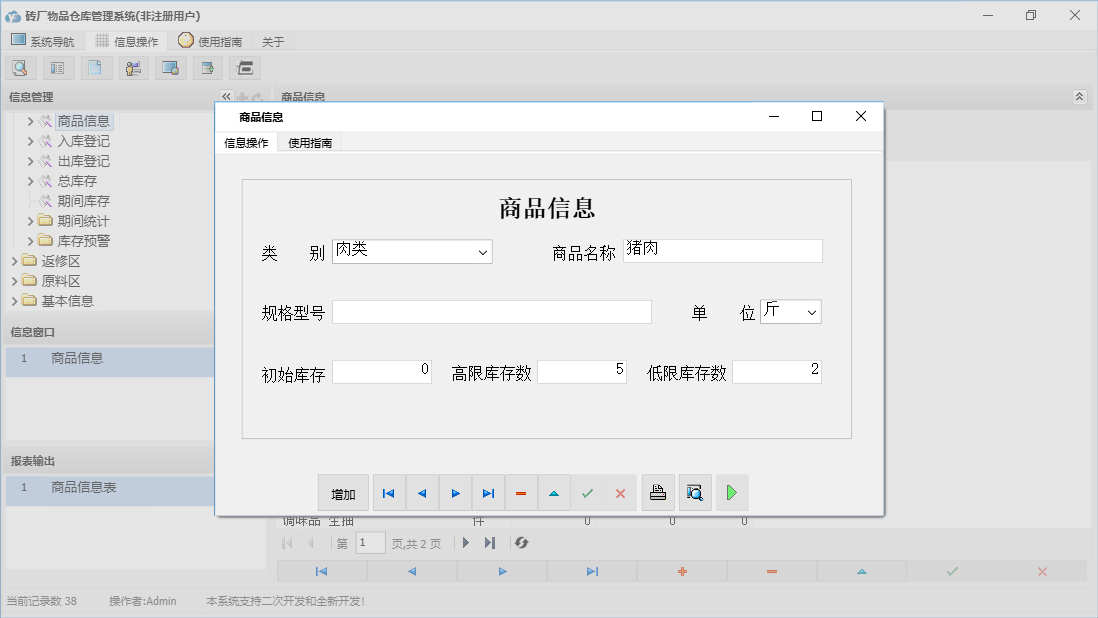The height and width of the screenshot is (618, 1098).
Task: Jump to the first record in the dialog
Action: [388, 492]
